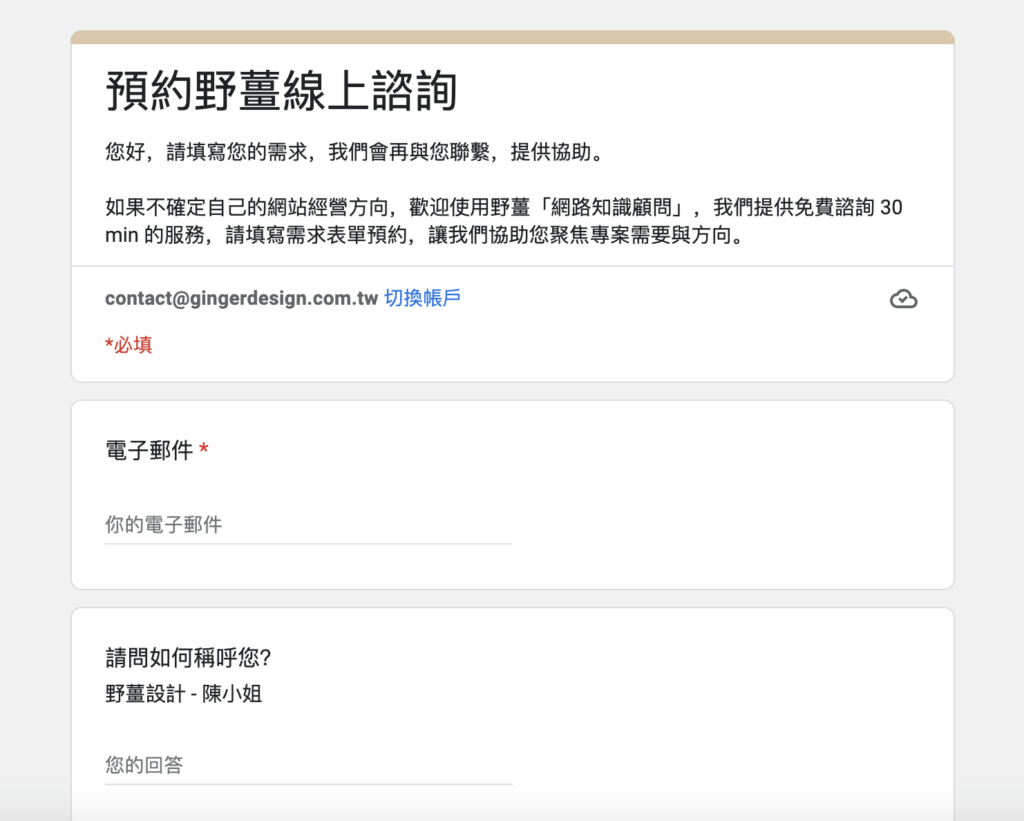Click the cloud saved-draft status icon
This screenshot has width=1024, height=821.
(903, 299)
